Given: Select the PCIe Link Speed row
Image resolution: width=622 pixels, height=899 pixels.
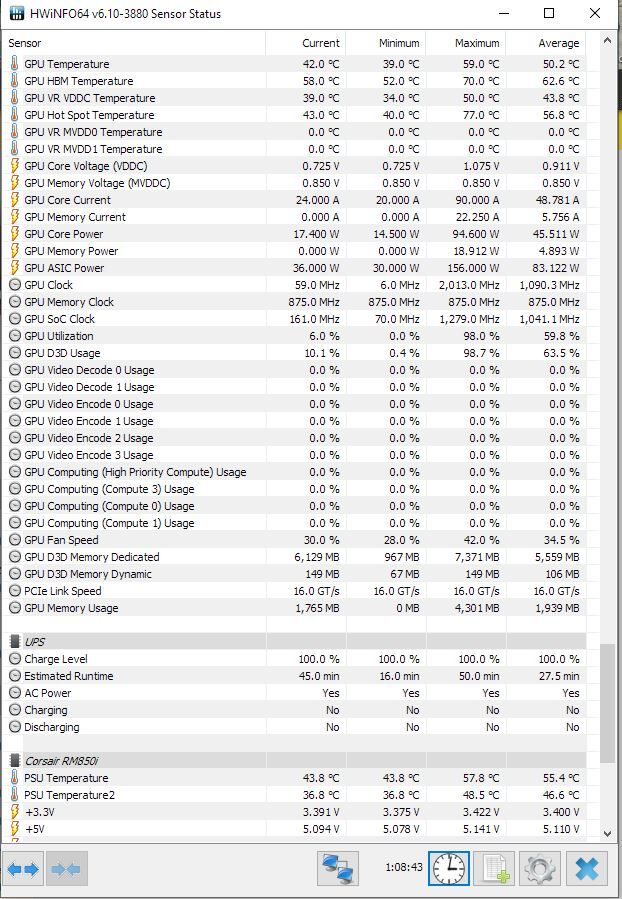Looking at the screenshot, I should click(x=294, y=591).
